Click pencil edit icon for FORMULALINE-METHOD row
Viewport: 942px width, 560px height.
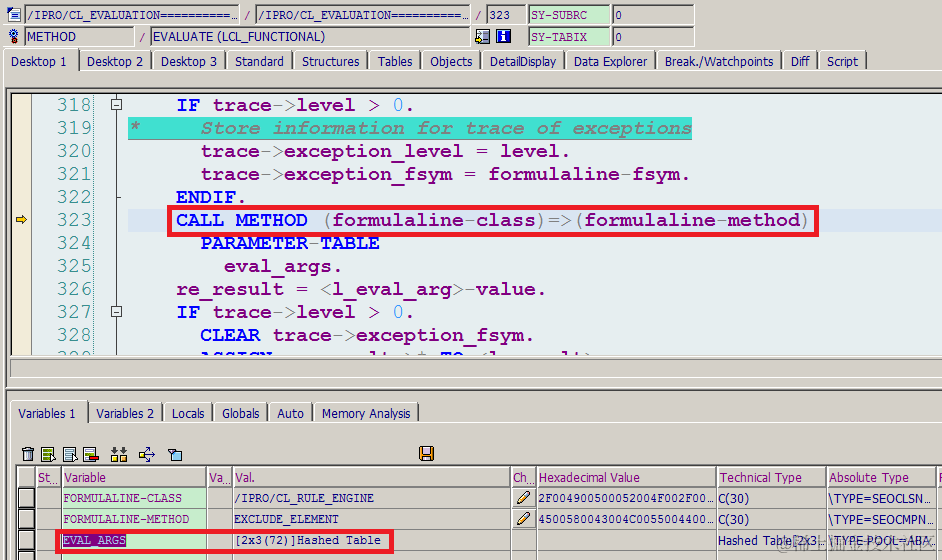523,519
